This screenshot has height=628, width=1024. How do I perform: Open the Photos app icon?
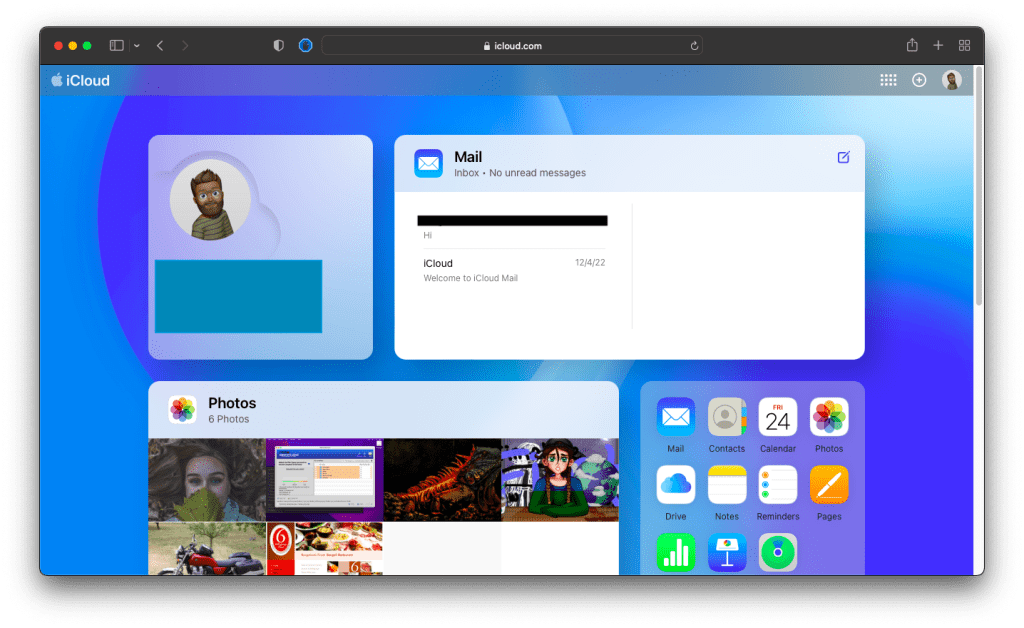click(x=828, y=417)
